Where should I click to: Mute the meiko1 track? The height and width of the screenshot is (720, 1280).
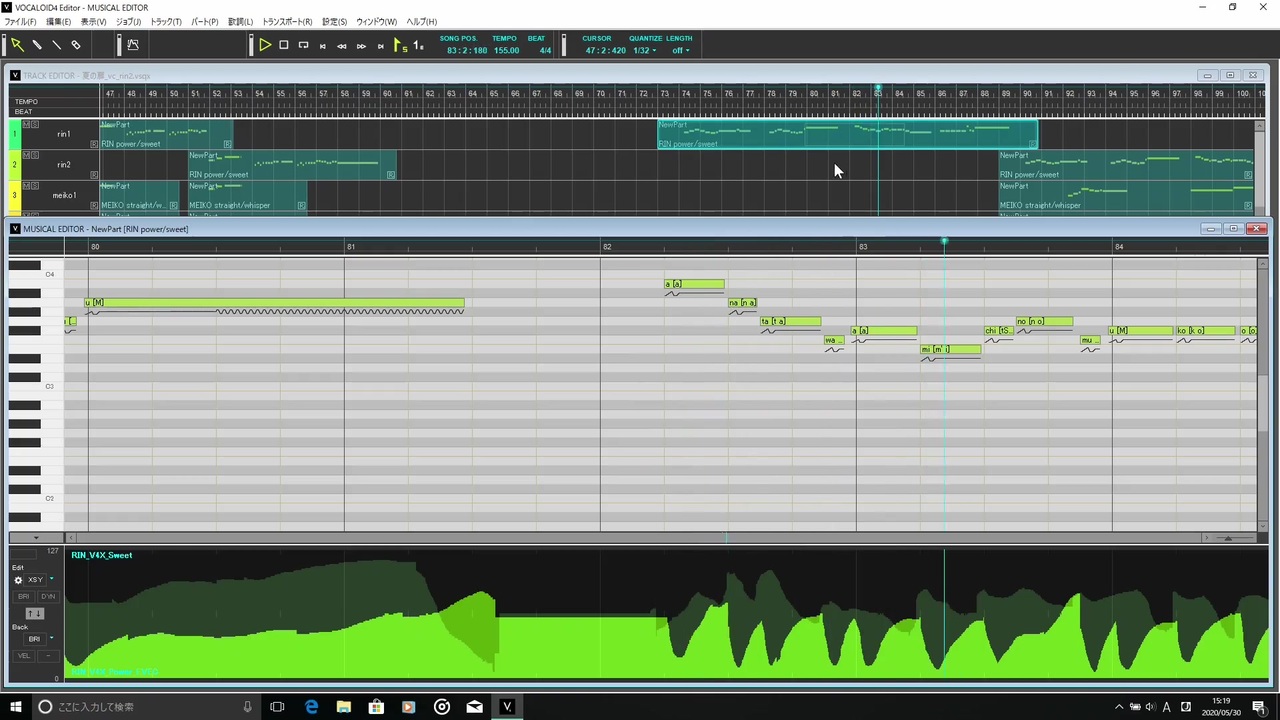26,185
